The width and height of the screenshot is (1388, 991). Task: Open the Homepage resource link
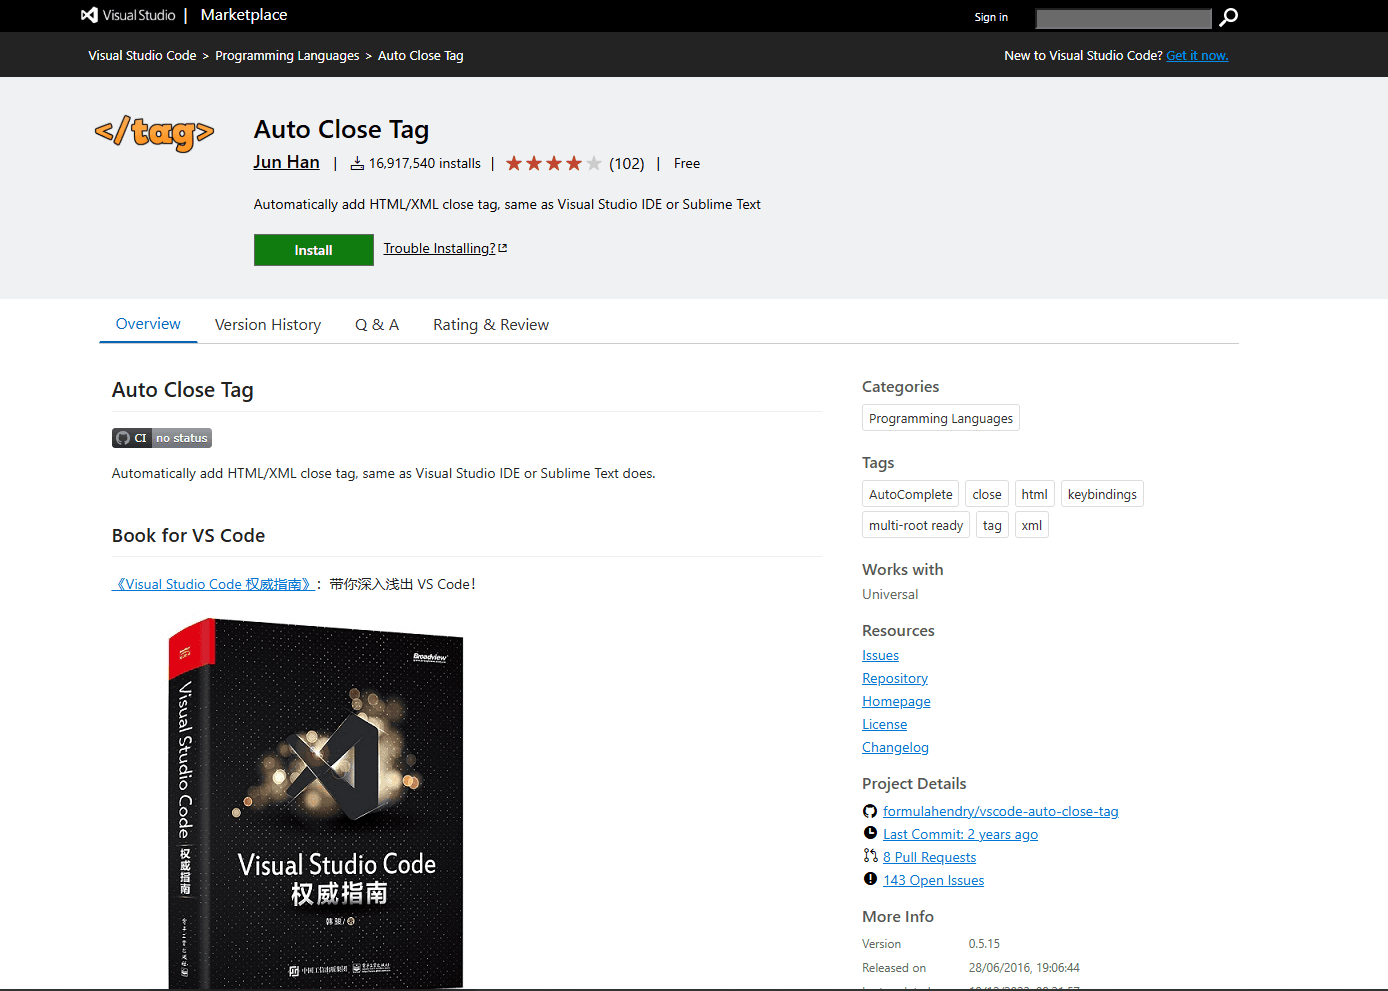coord(897,701)
